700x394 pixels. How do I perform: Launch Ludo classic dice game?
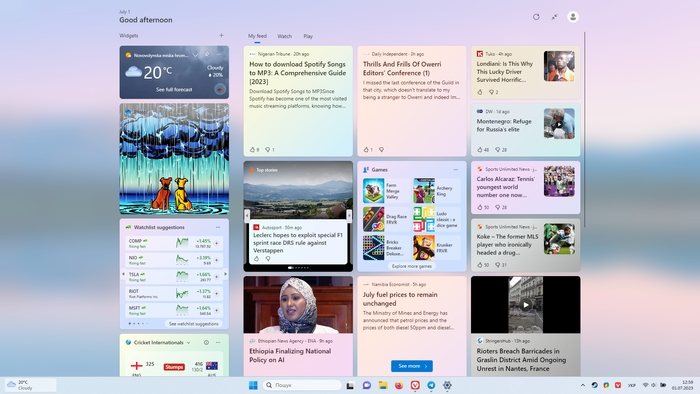[437, 219]
